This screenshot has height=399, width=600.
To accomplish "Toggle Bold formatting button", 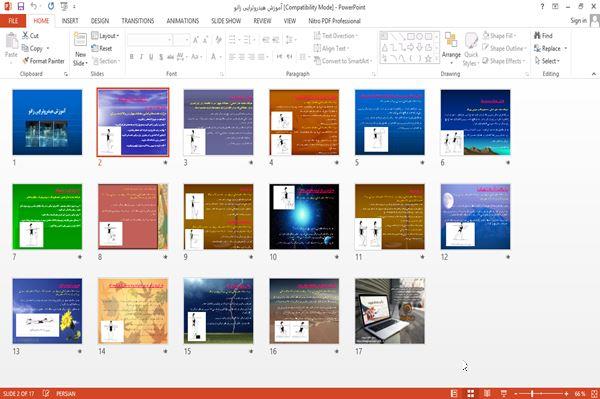I will [132, 57].
